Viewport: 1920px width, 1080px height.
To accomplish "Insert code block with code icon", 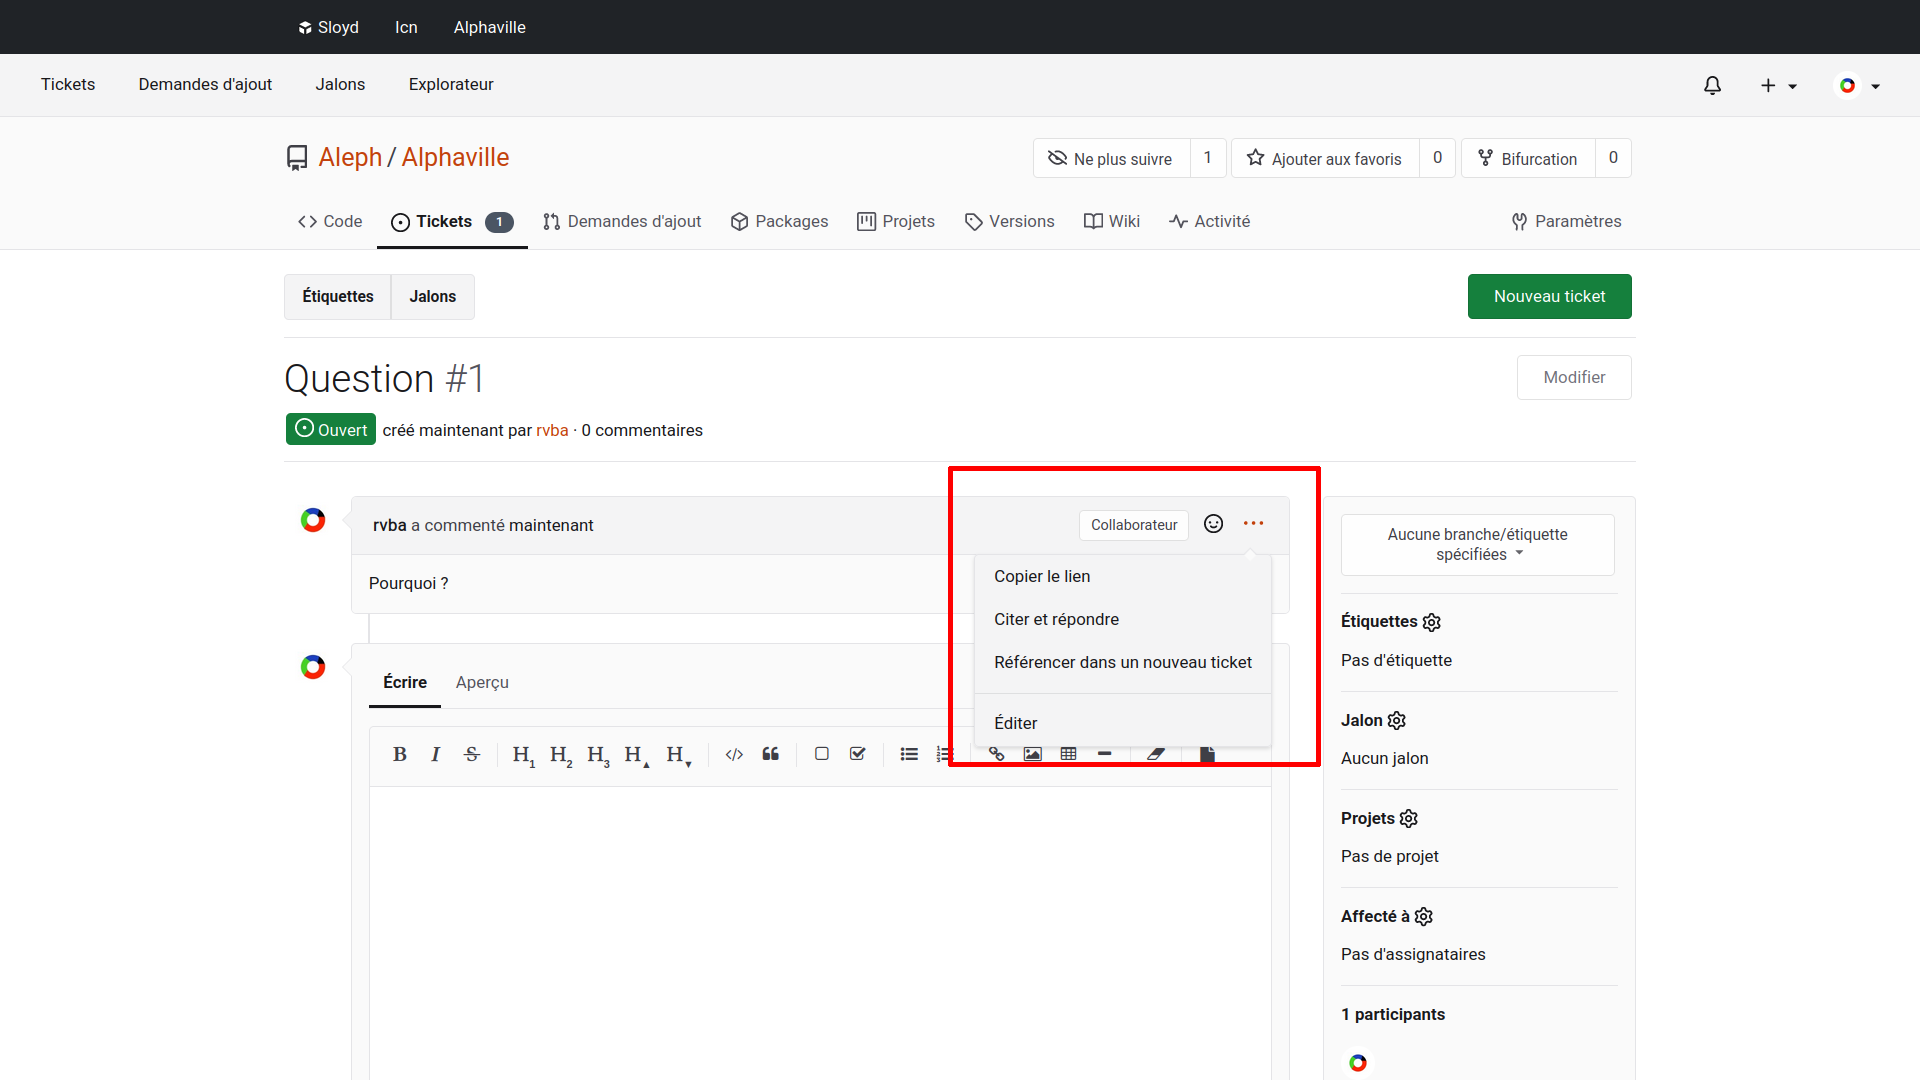I will coord(734,754).
